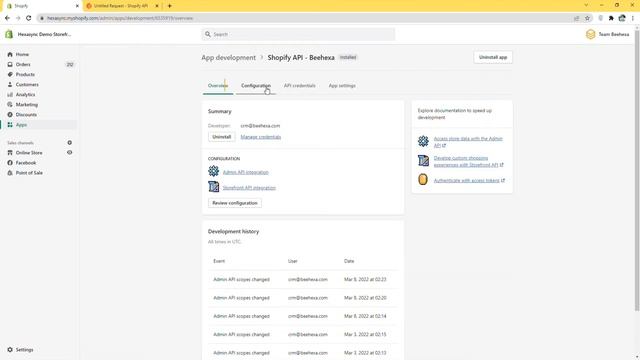The image size is (640, 360).
Task: Select the Mar 3, 2022 at 02:15 event row
Action: point(303,335)
